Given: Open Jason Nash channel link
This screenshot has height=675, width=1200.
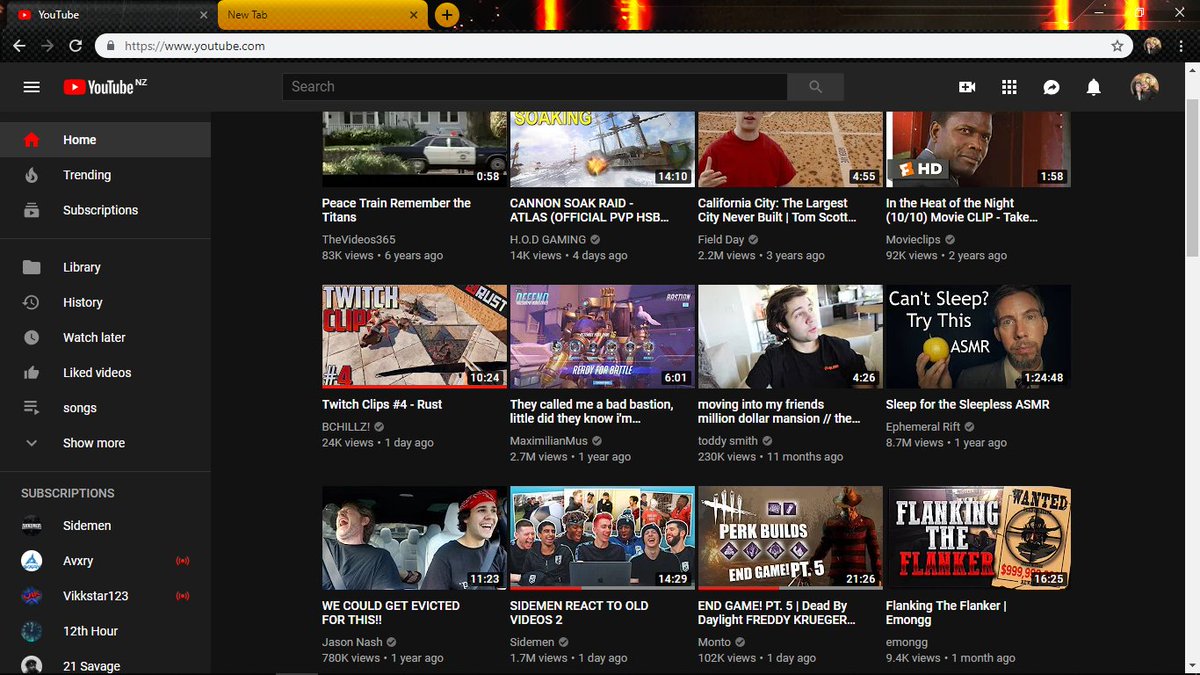Looking at the screenshot, I should point(353,642).
